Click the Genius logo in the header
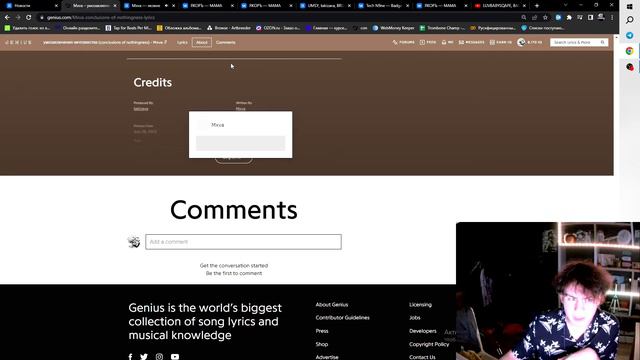Screen dimensions: 640x360 pyautogui.click(x=18, y=42)
